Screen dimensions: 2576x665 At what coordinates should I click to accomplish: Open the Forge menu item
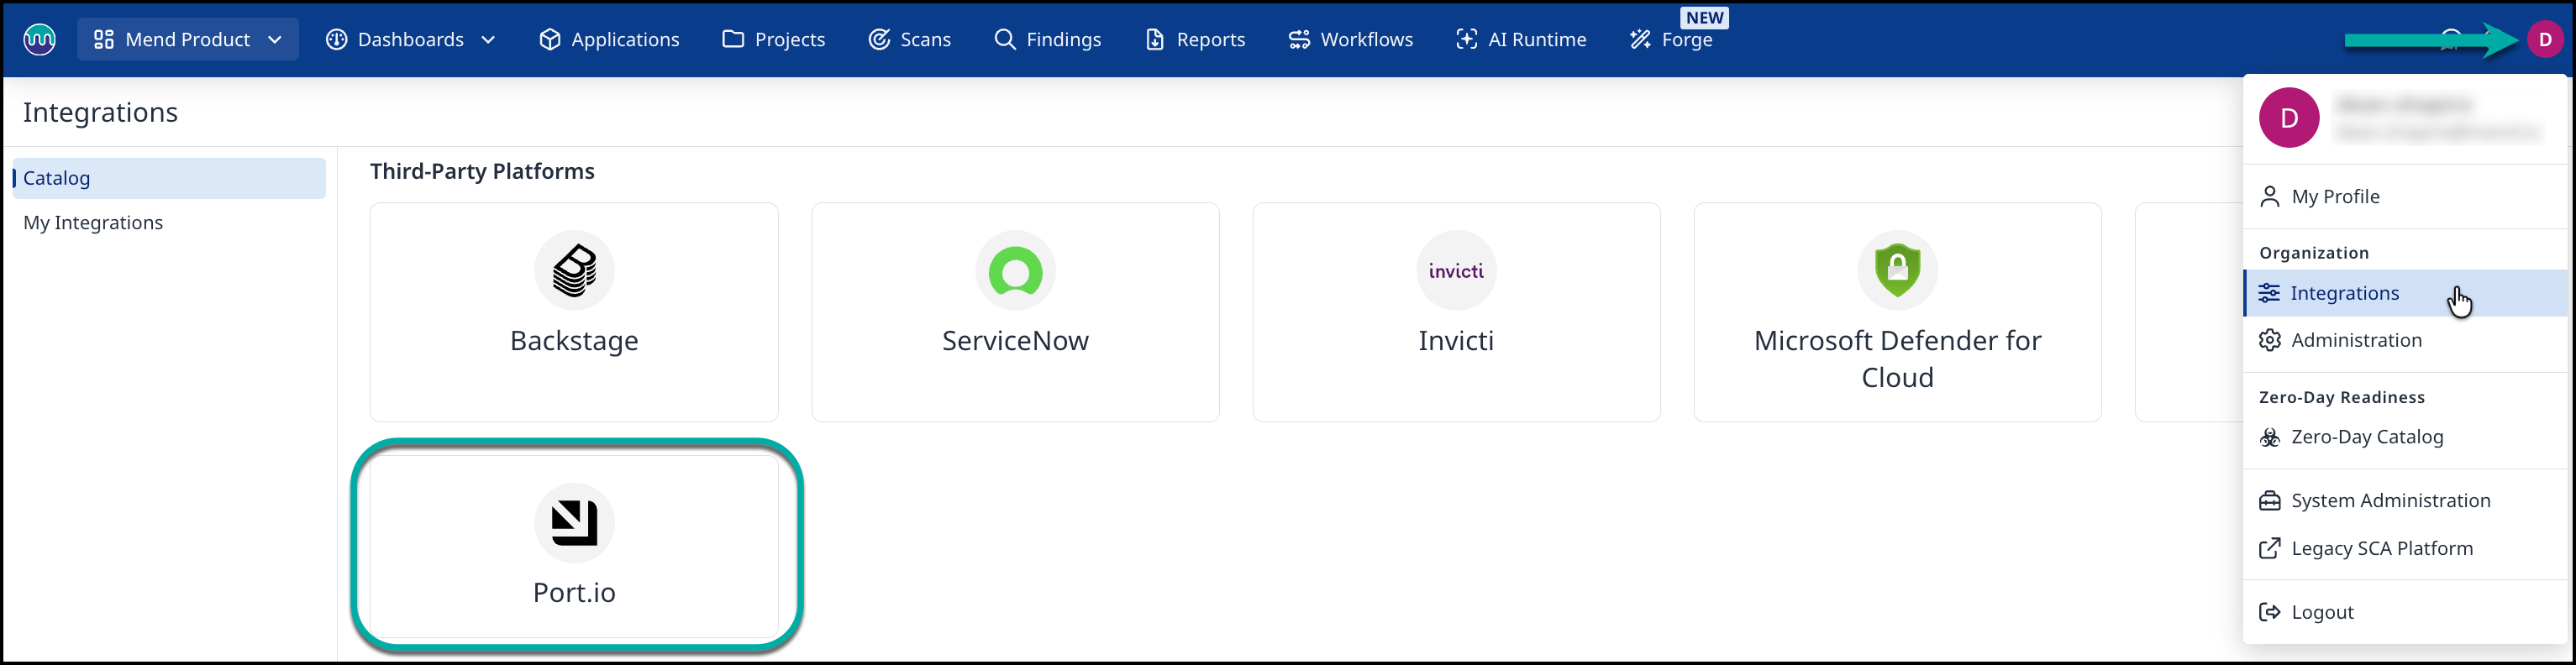tap(1673, 39)
